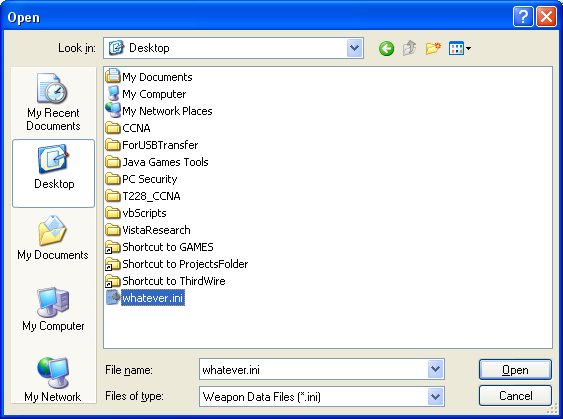Click into the File name text field
This screenshot has height=419, width=563.
point(313,369)
